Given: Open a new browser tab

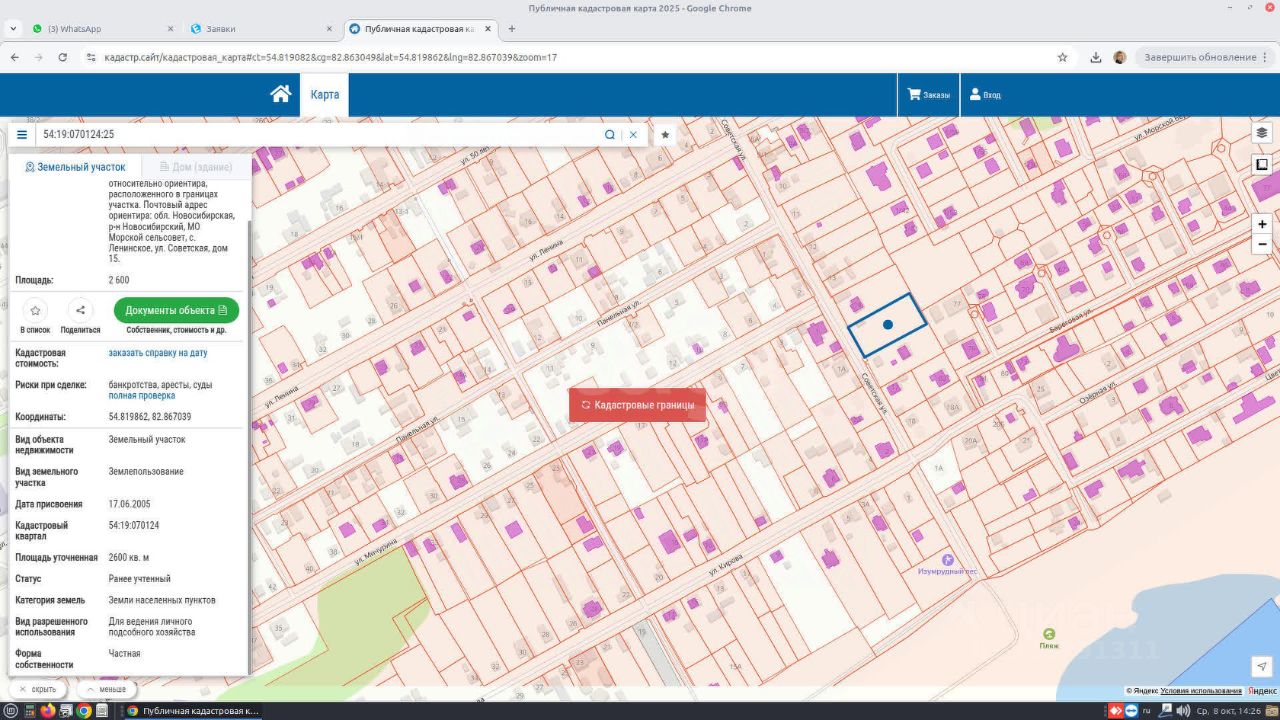Looking at the screenshot, I should 512,29.
